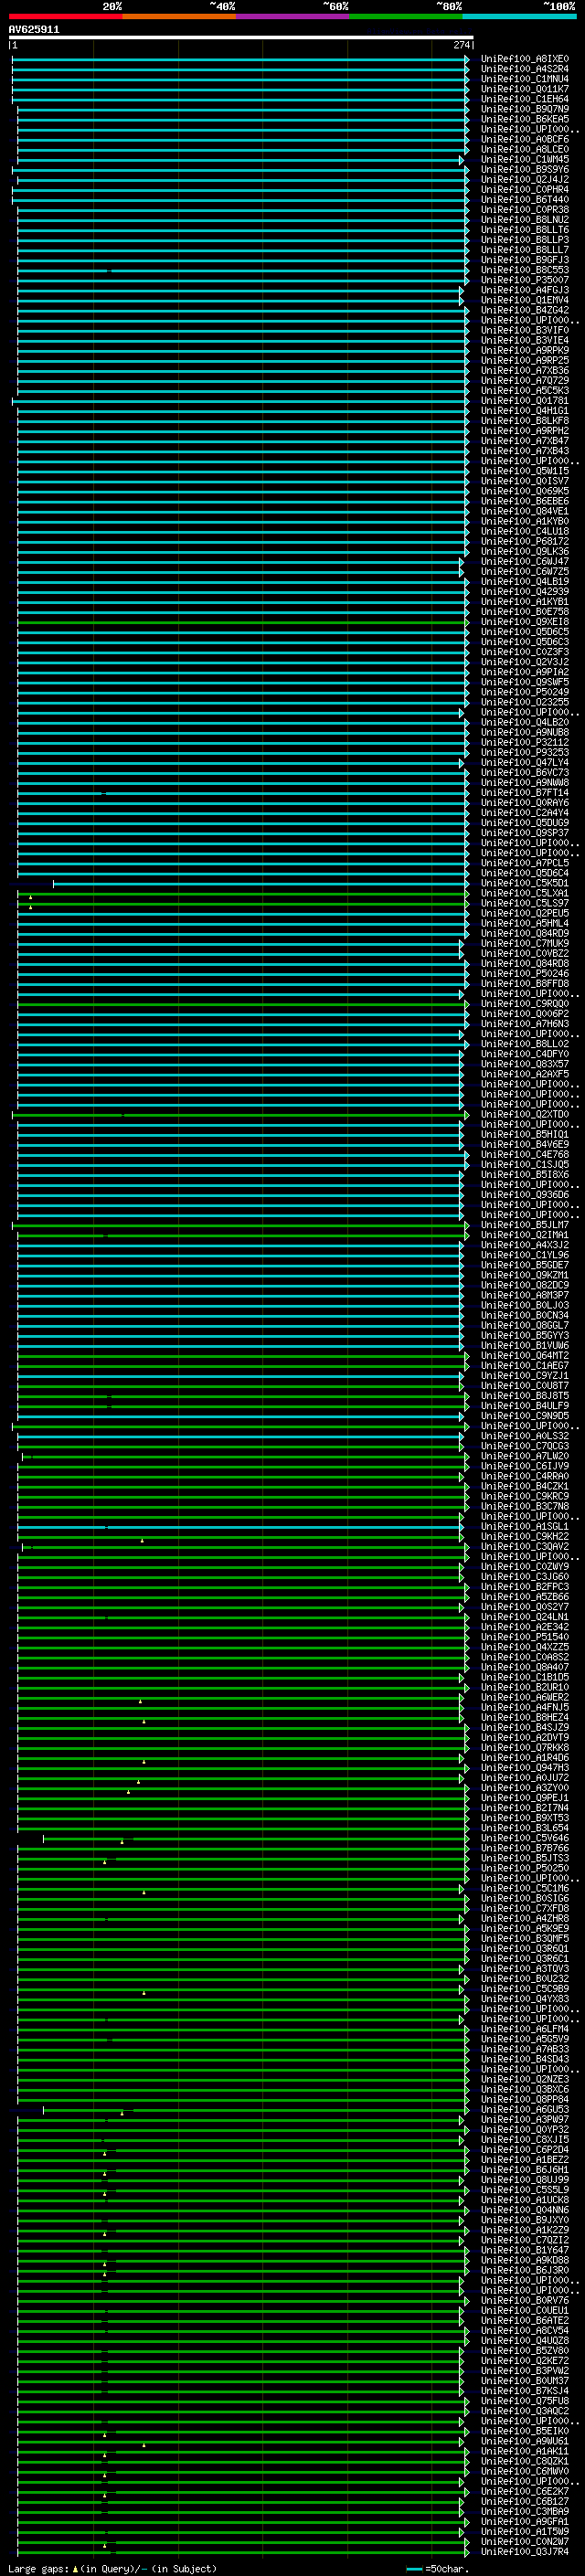Click the white query sequence bar
Image resolution: width=585 pixels, height=2576 pixels.
point(241,38)
